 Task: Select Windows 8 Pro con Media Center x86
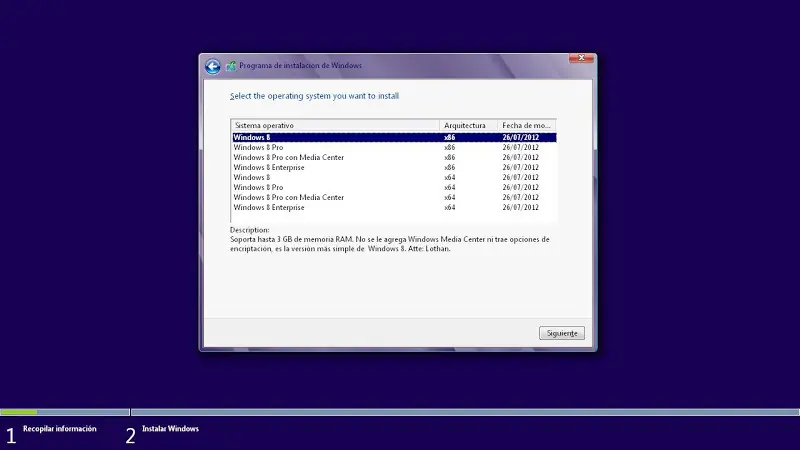[394, 157]
